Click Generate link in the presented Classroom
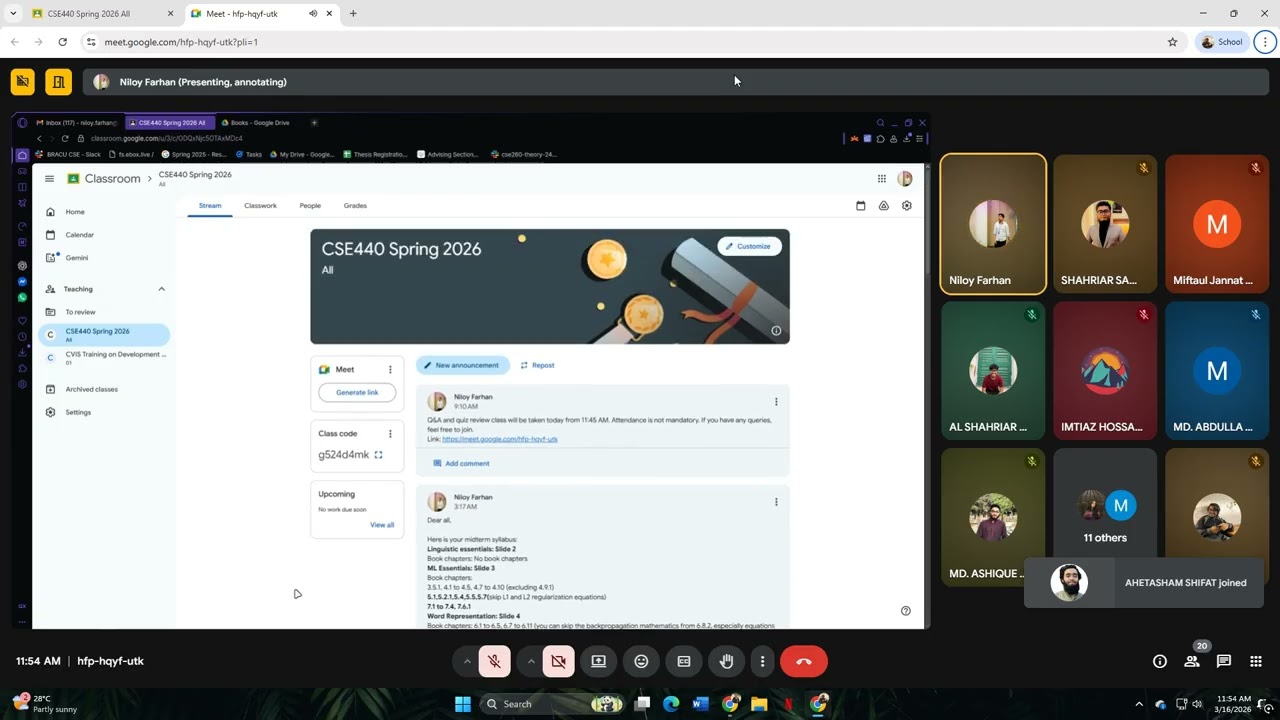This screenshot has height=720, width=1280. tap(357, 392)
